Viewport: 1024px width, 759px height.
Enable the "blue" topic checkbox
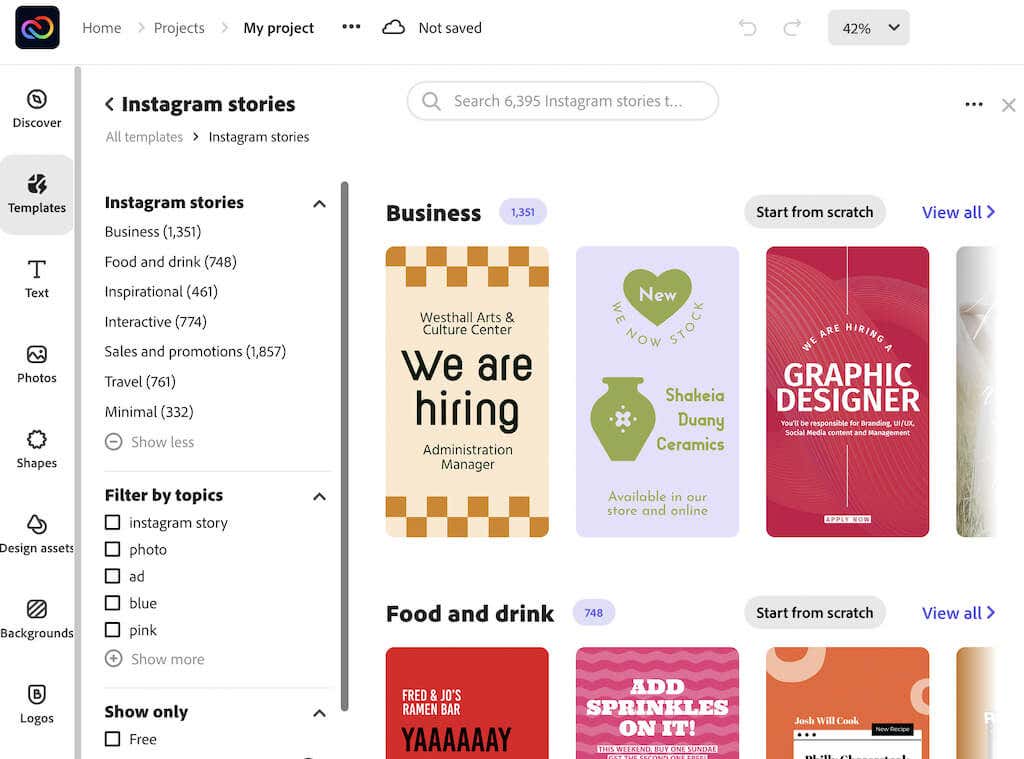113,604
